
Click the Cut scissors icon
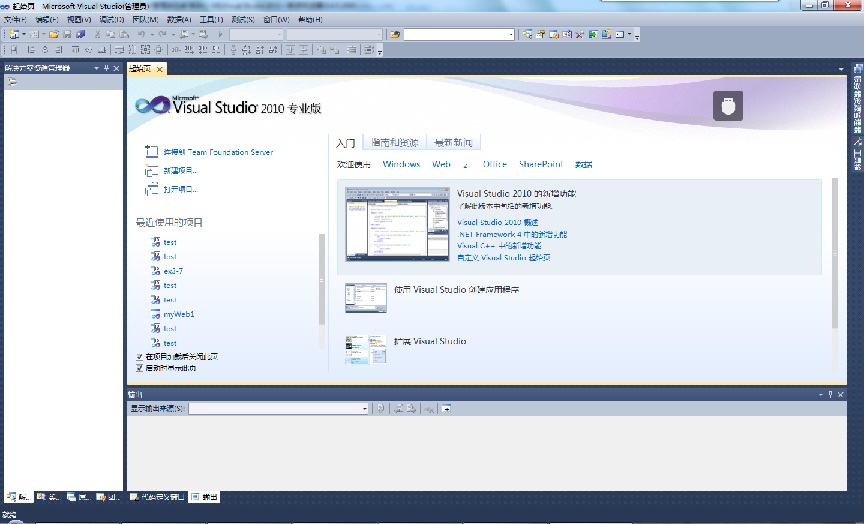pos(98,34)
